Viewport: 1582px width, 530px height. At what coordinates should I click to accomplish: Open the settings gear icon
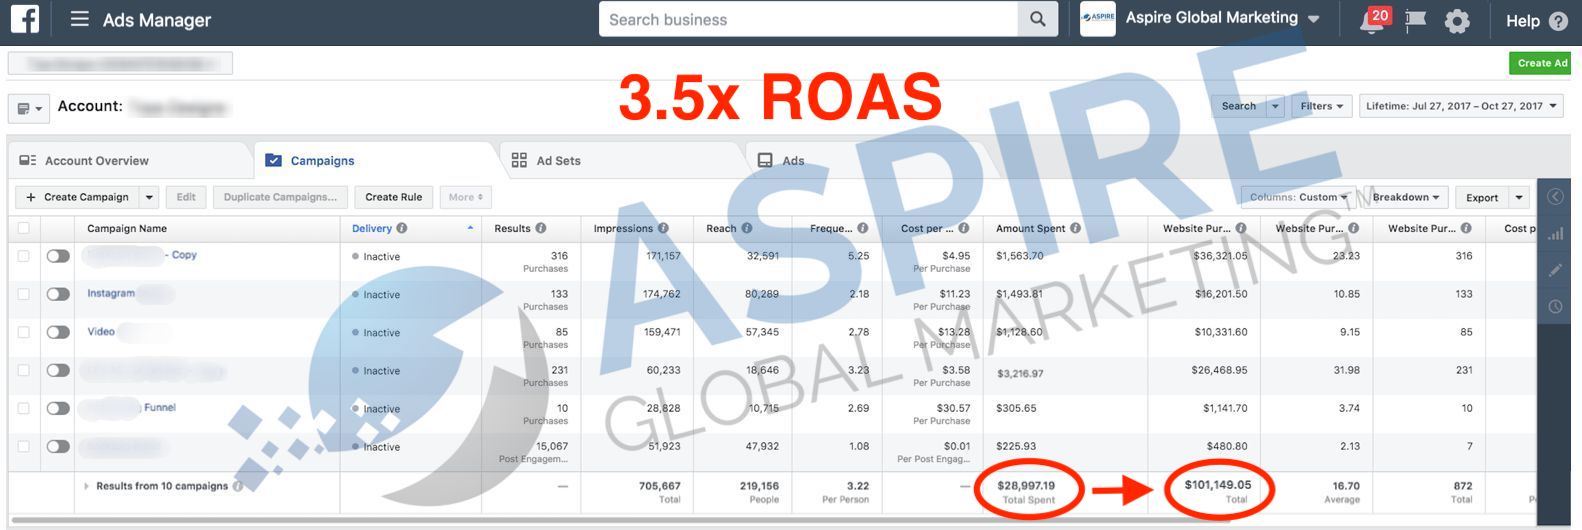click(1457, 20)
